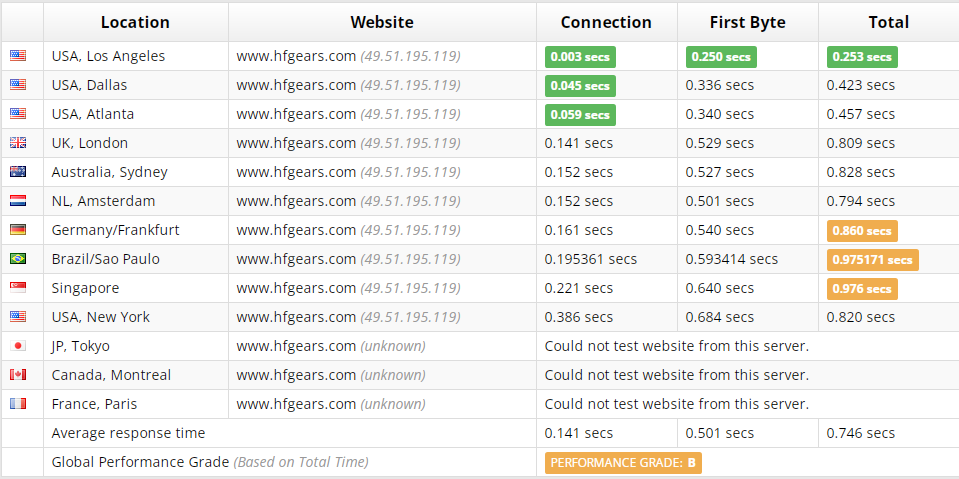Click the Connection column header
This screenshot has height=479, width=959.
pyautogui.click(x=606, y=22)
